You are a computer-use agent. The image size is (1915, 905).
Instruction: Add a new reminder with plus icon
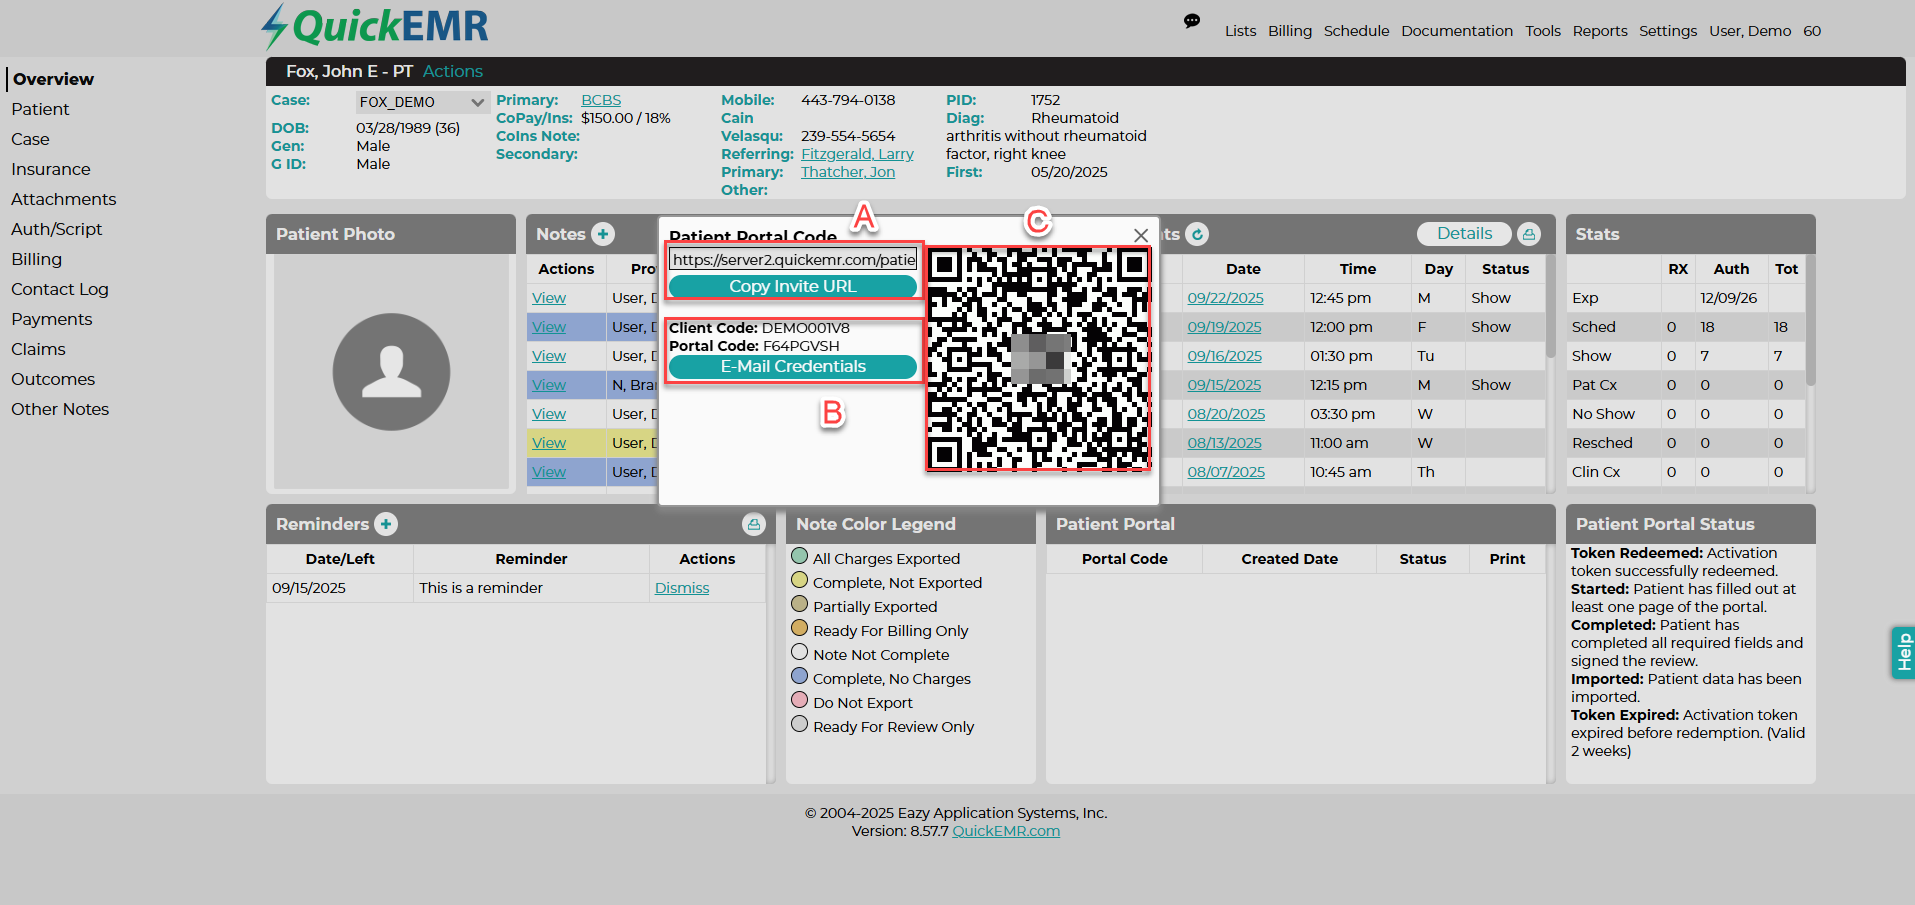386,524
